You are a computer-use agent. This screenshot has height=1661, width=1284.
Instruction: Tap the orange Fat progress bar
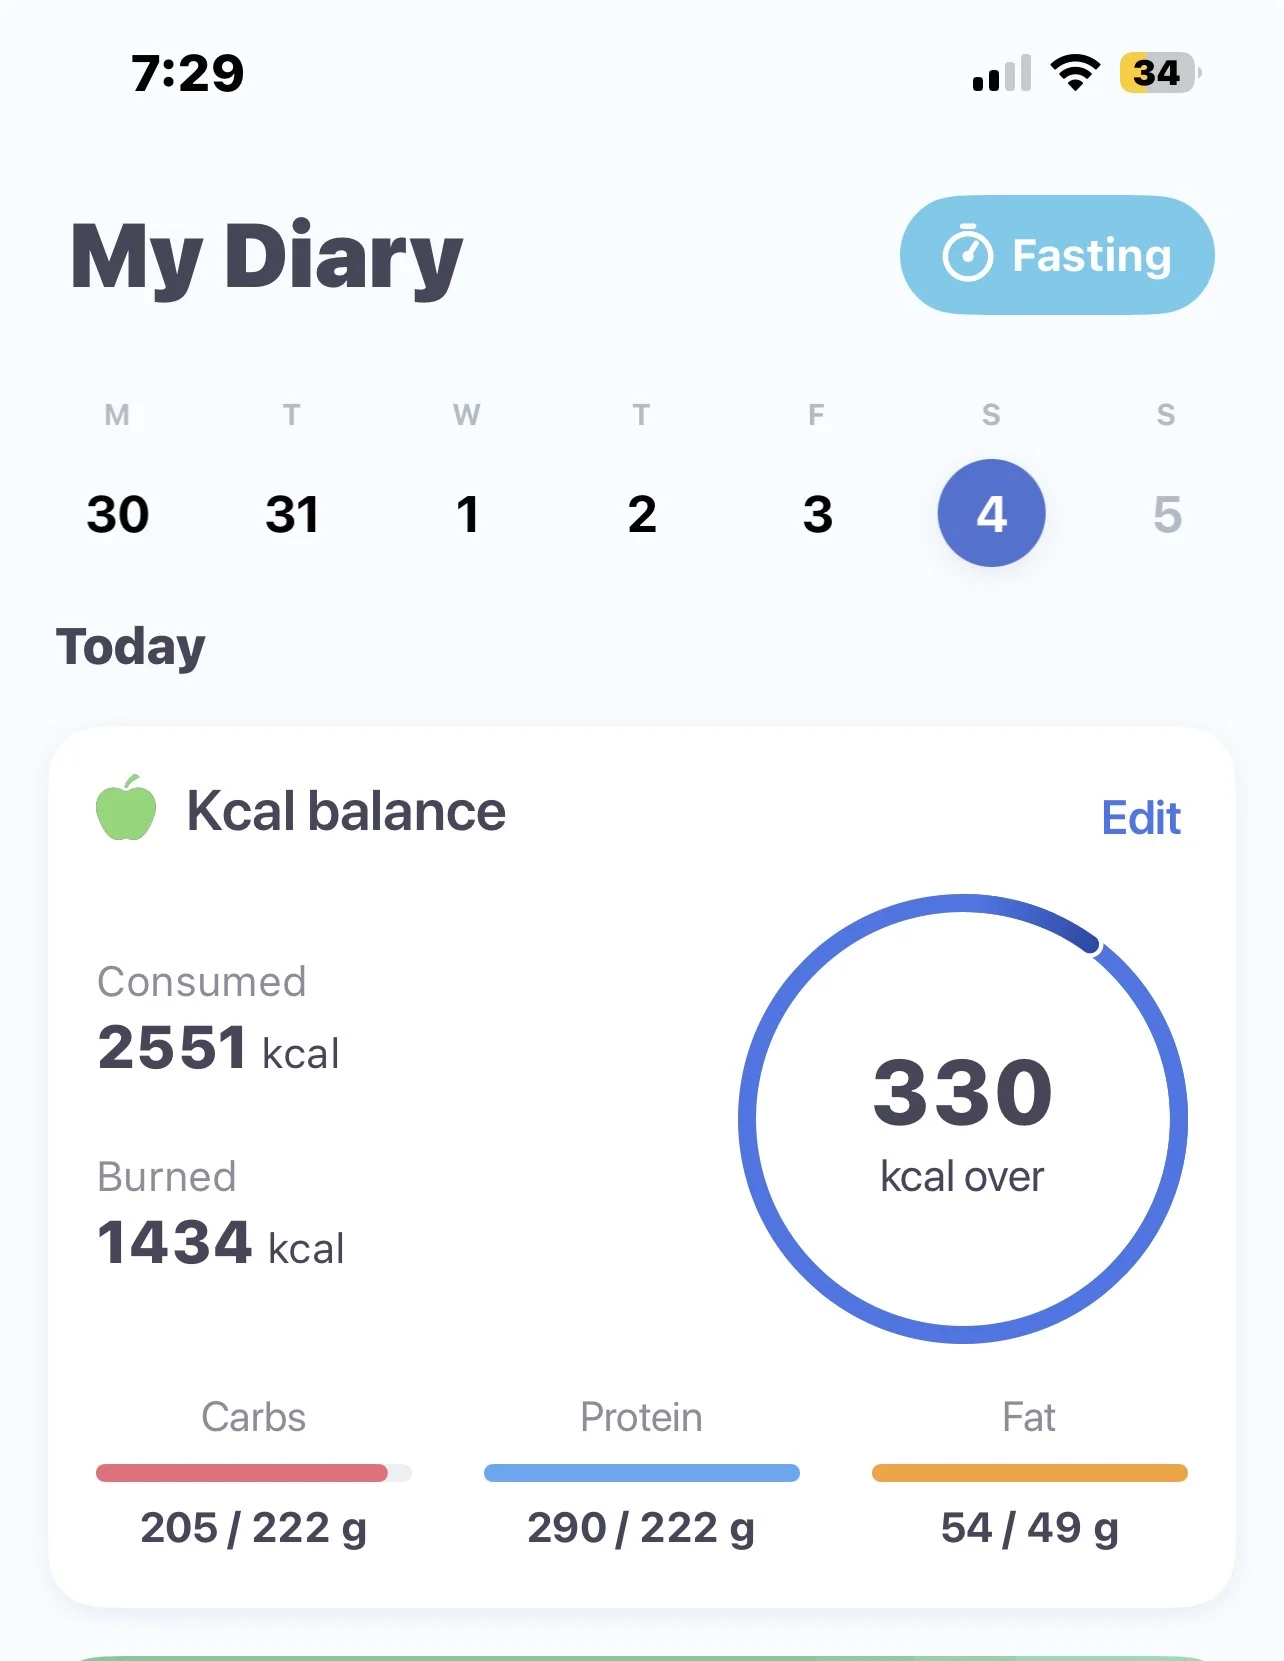click(1029, 1473)
